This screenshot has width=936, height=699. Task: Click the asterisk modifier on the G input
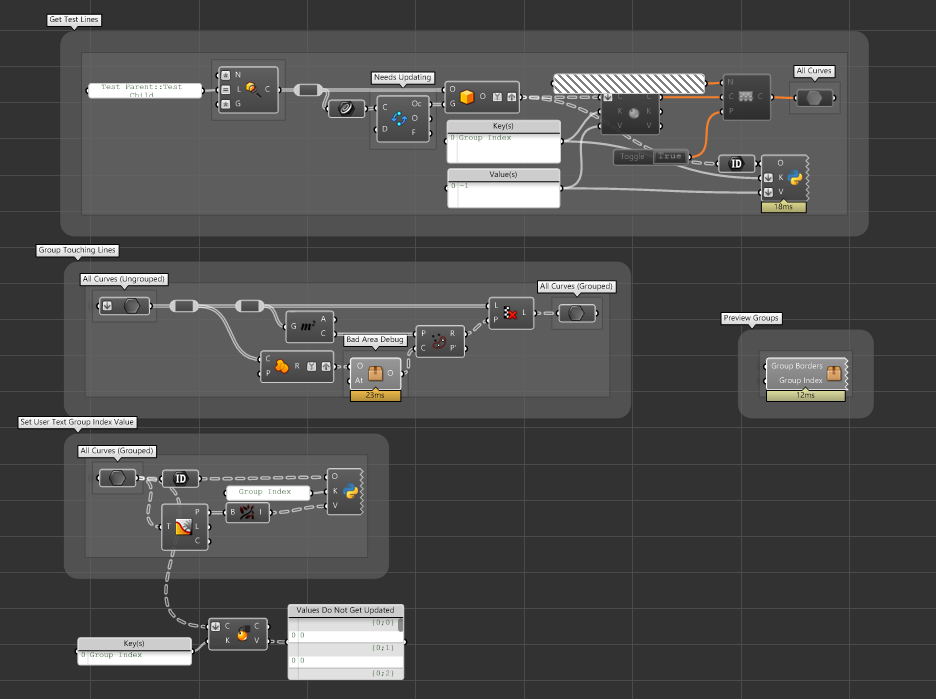226,104
